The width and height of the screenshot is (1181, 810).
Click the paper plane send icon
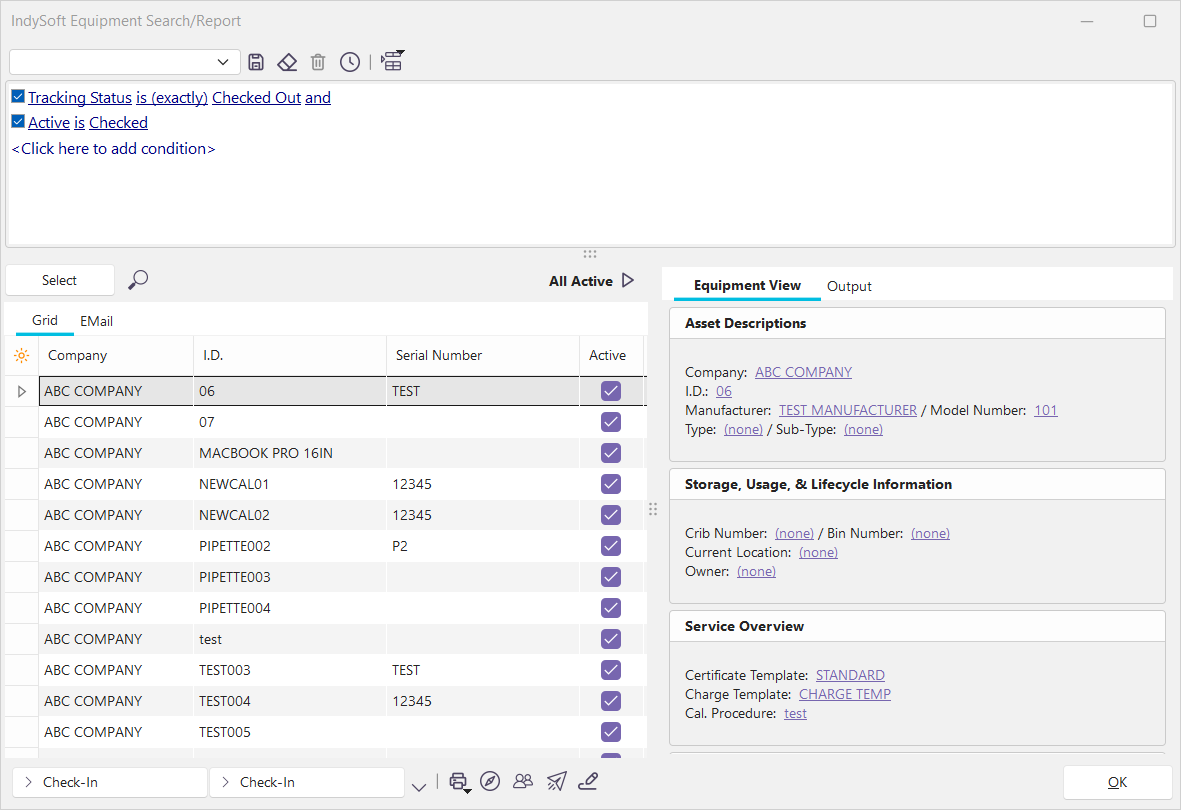pyautogui.click(x=556, y=782)
